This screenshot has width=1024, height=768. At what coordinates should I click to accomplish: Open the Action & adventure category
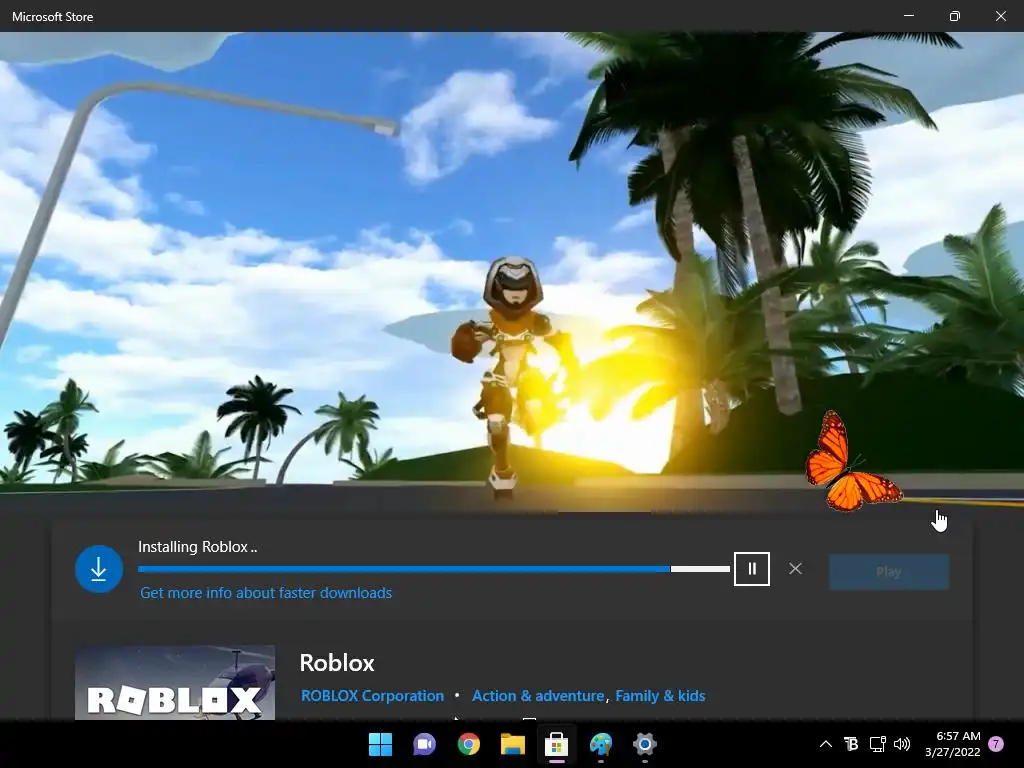point(538,696)
